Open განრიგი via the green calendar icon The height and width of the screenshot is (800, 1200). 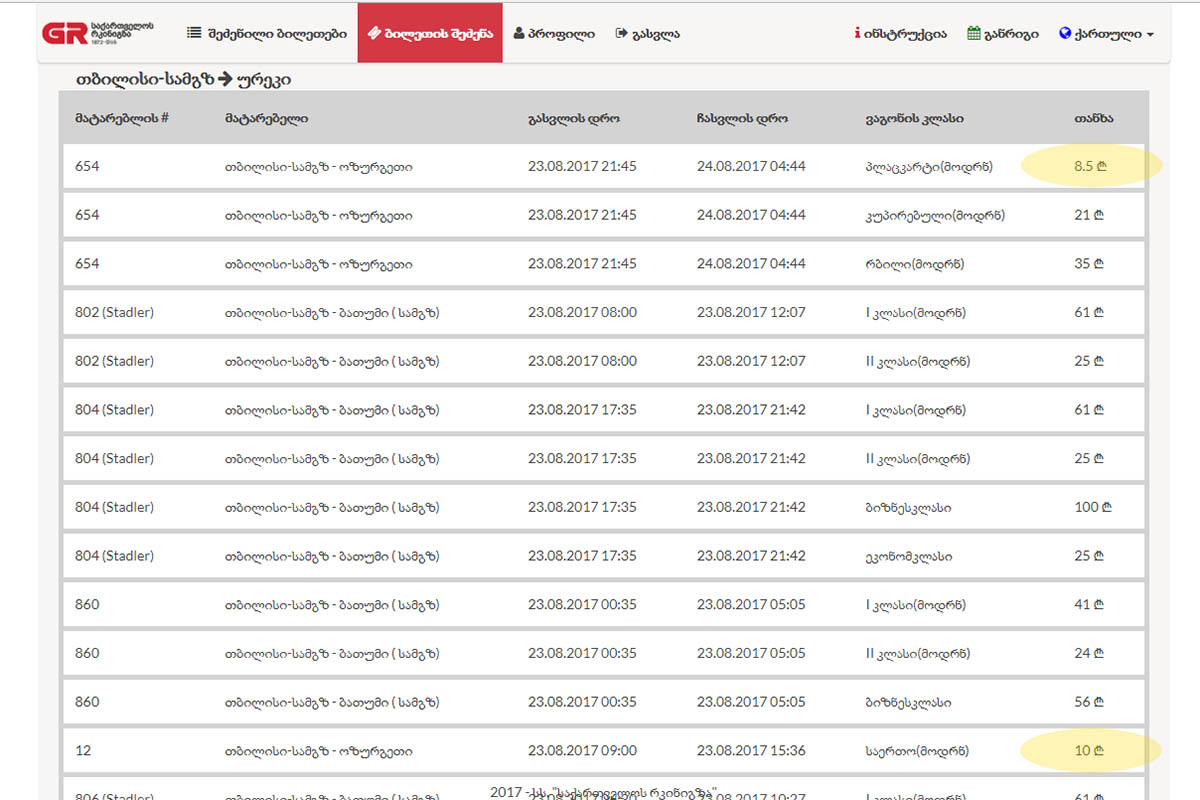(1003, 33)
